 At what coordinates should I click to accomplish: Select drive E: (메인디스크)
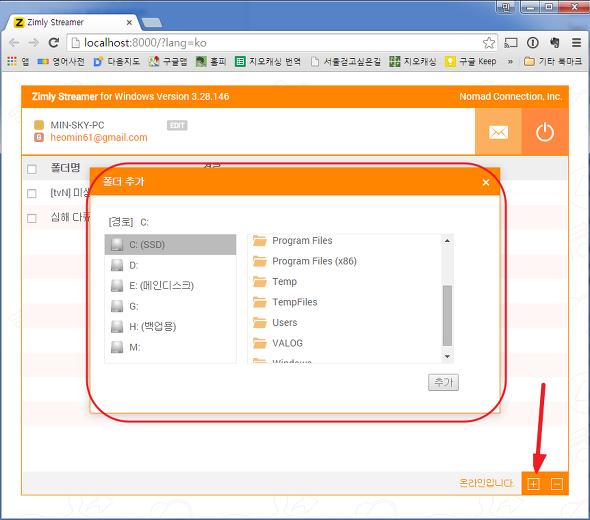click(170, 286)
